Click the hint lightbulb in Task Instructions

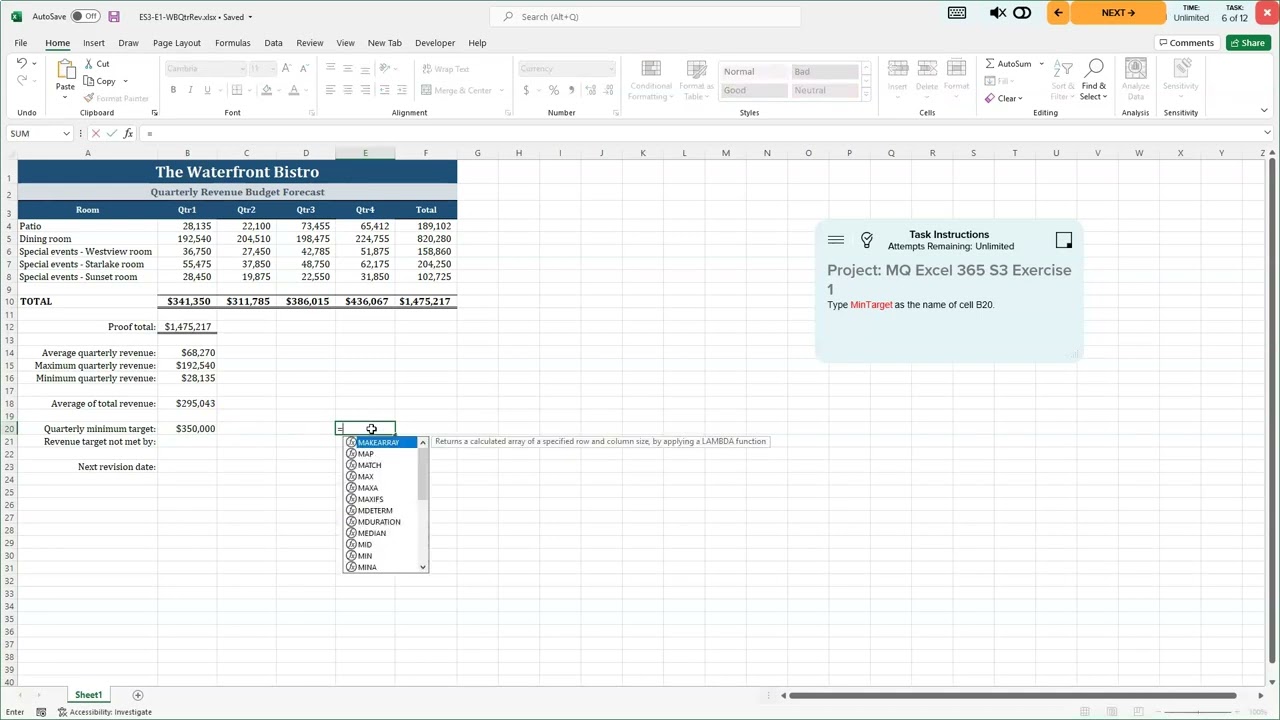coord(867,240)
